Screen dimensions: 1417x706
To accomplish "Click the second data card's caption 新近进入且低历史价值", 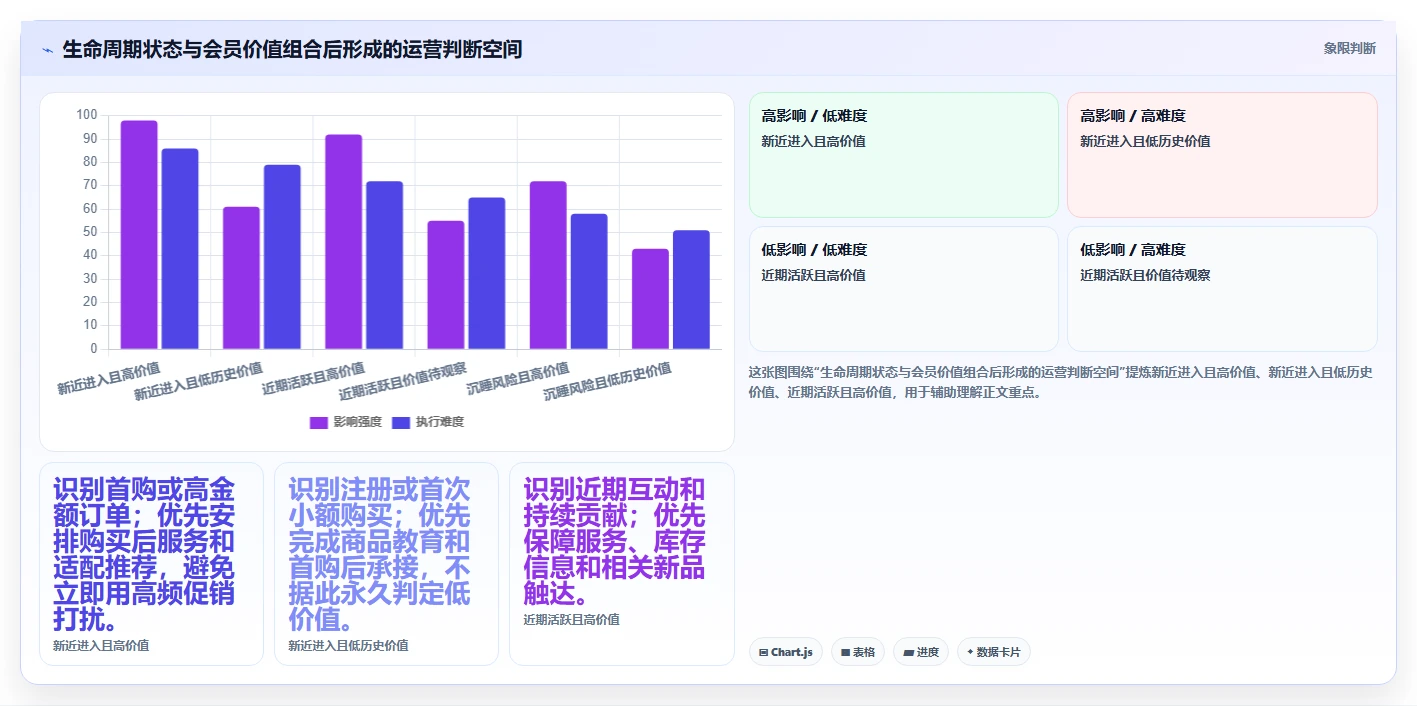I will tap(348, 646).
